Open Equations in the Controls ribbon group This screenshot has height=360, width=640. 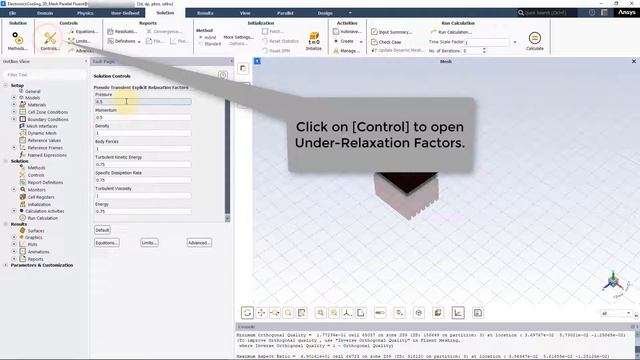pos(83,31)
